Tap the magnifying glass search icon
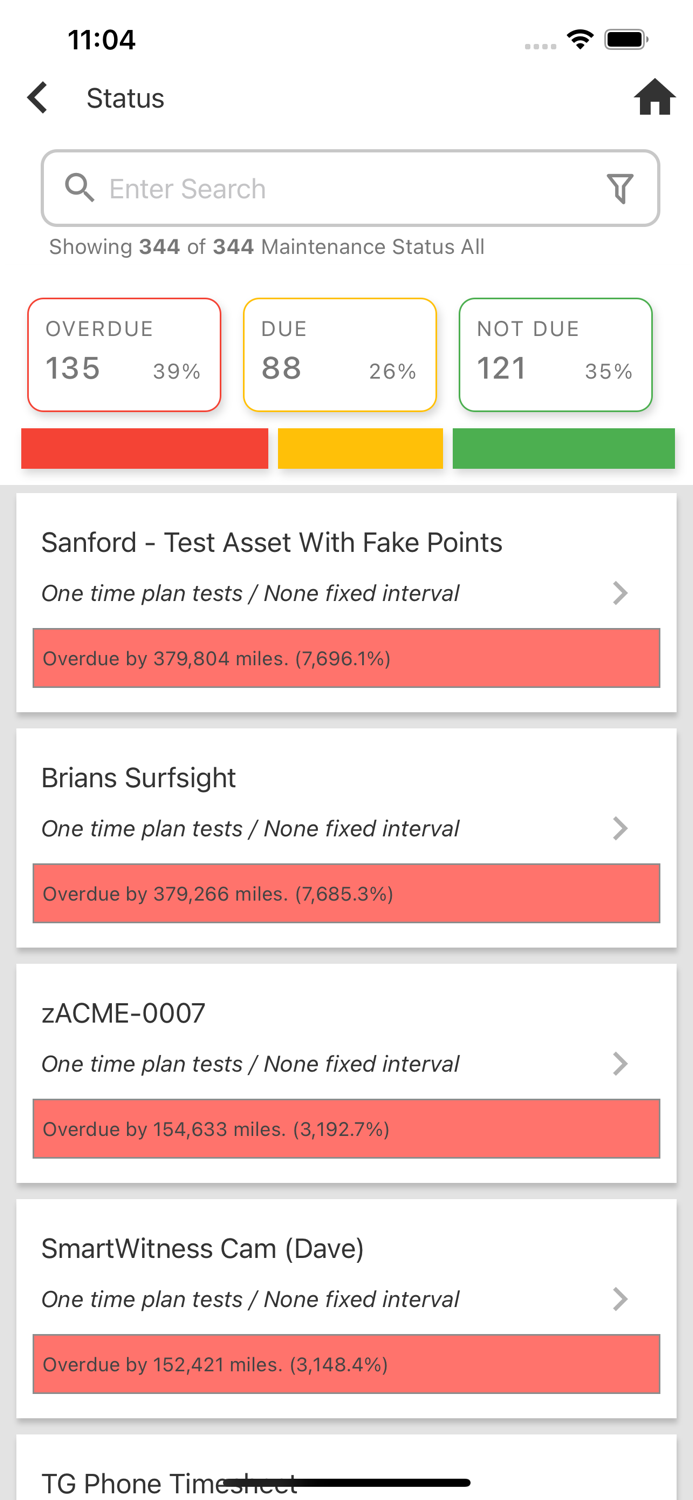Viewport: 693px width, 1500px height. pos(79,188)
